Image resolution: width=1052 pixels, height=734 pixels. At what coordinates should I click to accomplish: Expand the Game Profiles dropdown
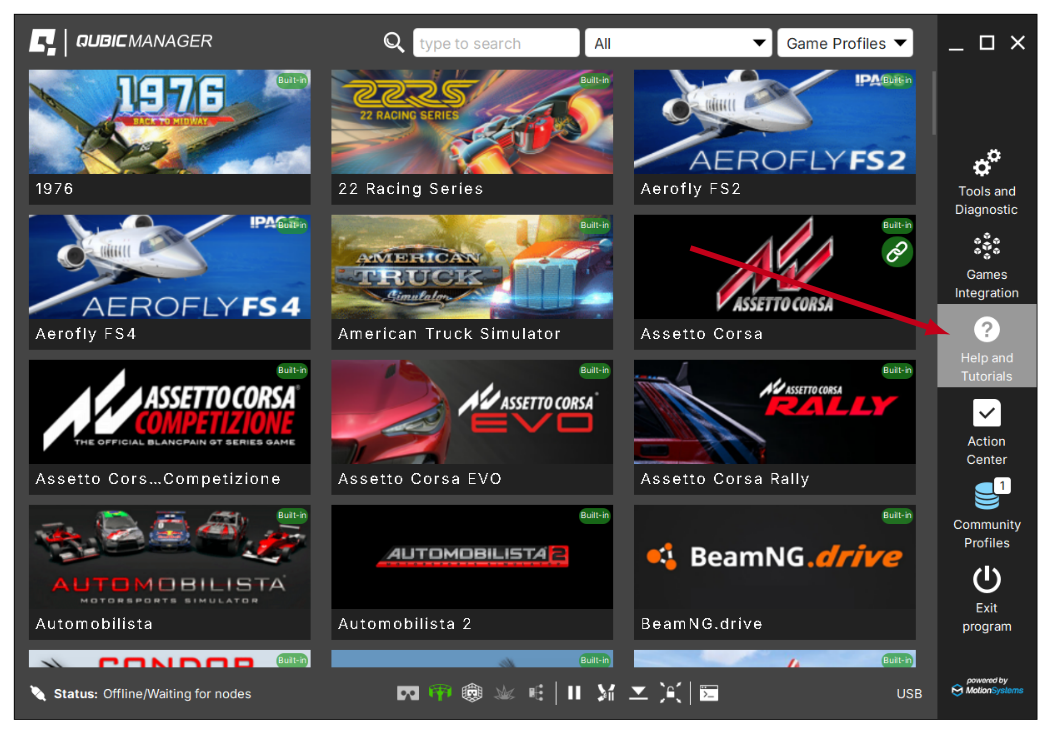[x=845, y=43]
